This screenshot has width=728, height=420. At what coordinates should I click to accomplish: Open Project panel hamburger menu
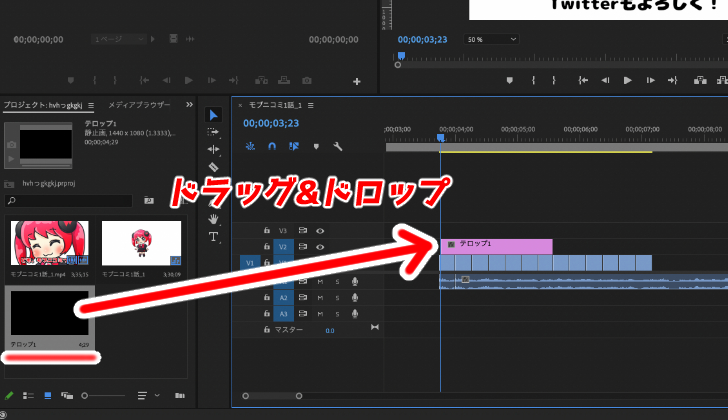tap(91, 106)
